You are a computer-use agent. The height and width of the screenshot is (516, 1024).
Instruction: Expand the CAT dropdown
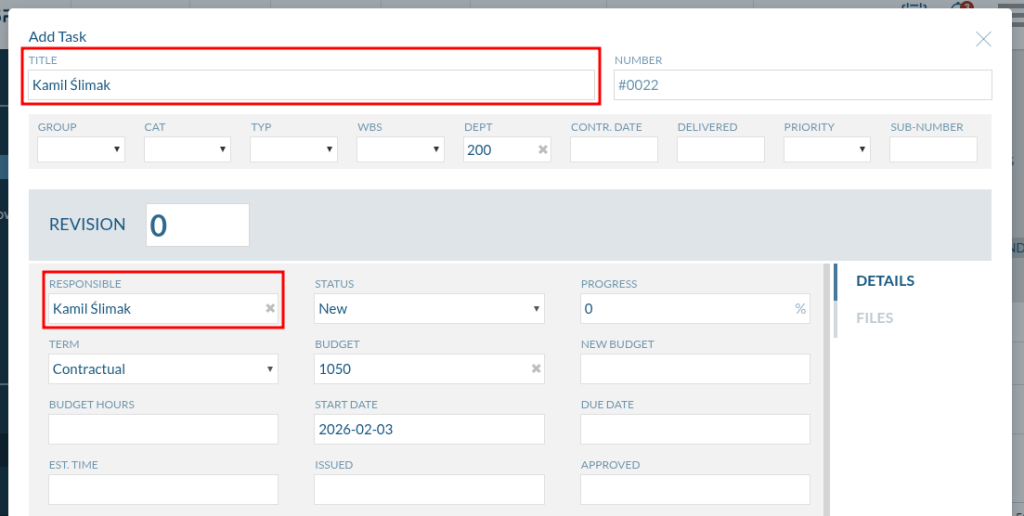[x=187, y=150]
